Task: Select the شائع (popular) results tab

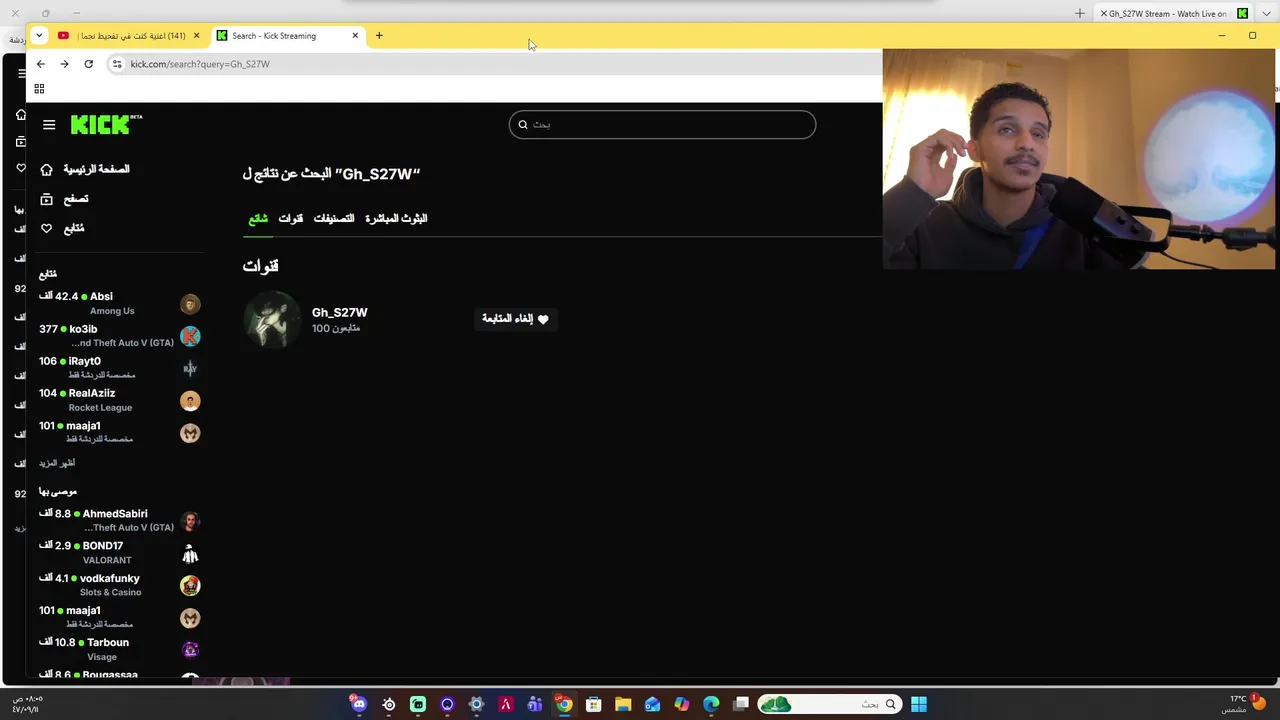Action: (x=258, y=218)
